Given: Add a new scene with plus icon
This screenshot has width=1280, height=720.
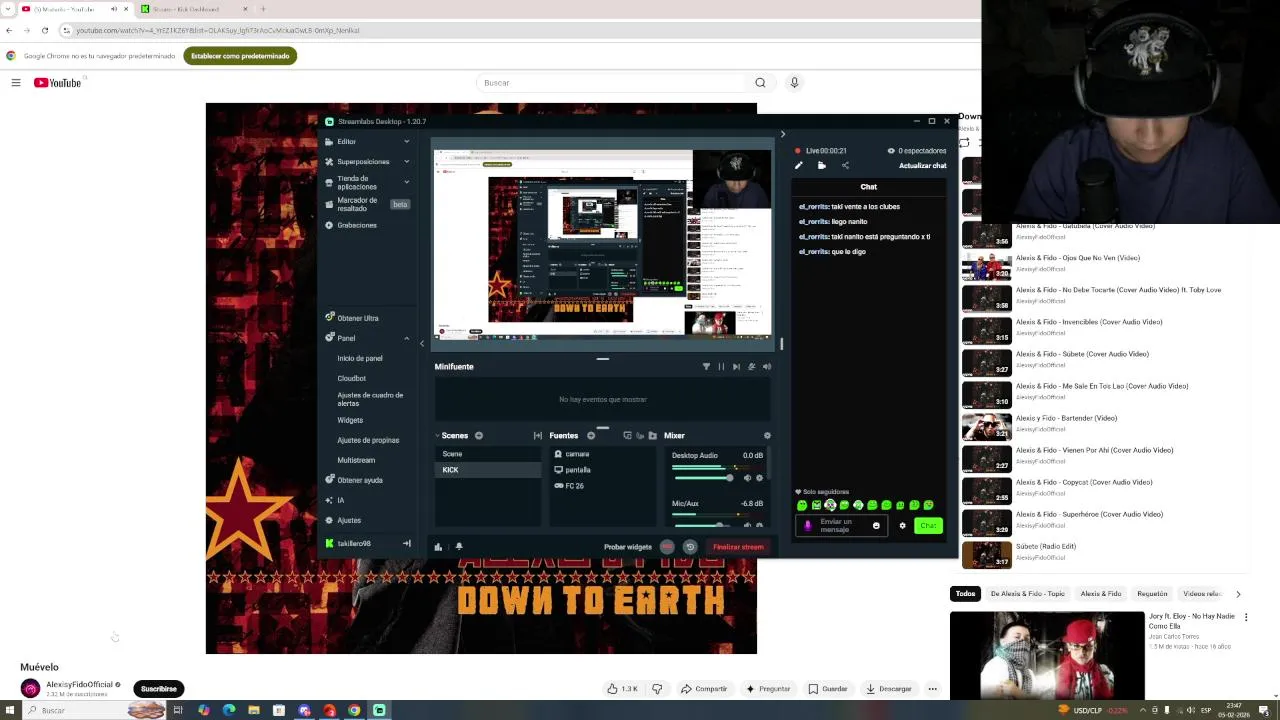Looking at the screenshot, I should (479, 435).
